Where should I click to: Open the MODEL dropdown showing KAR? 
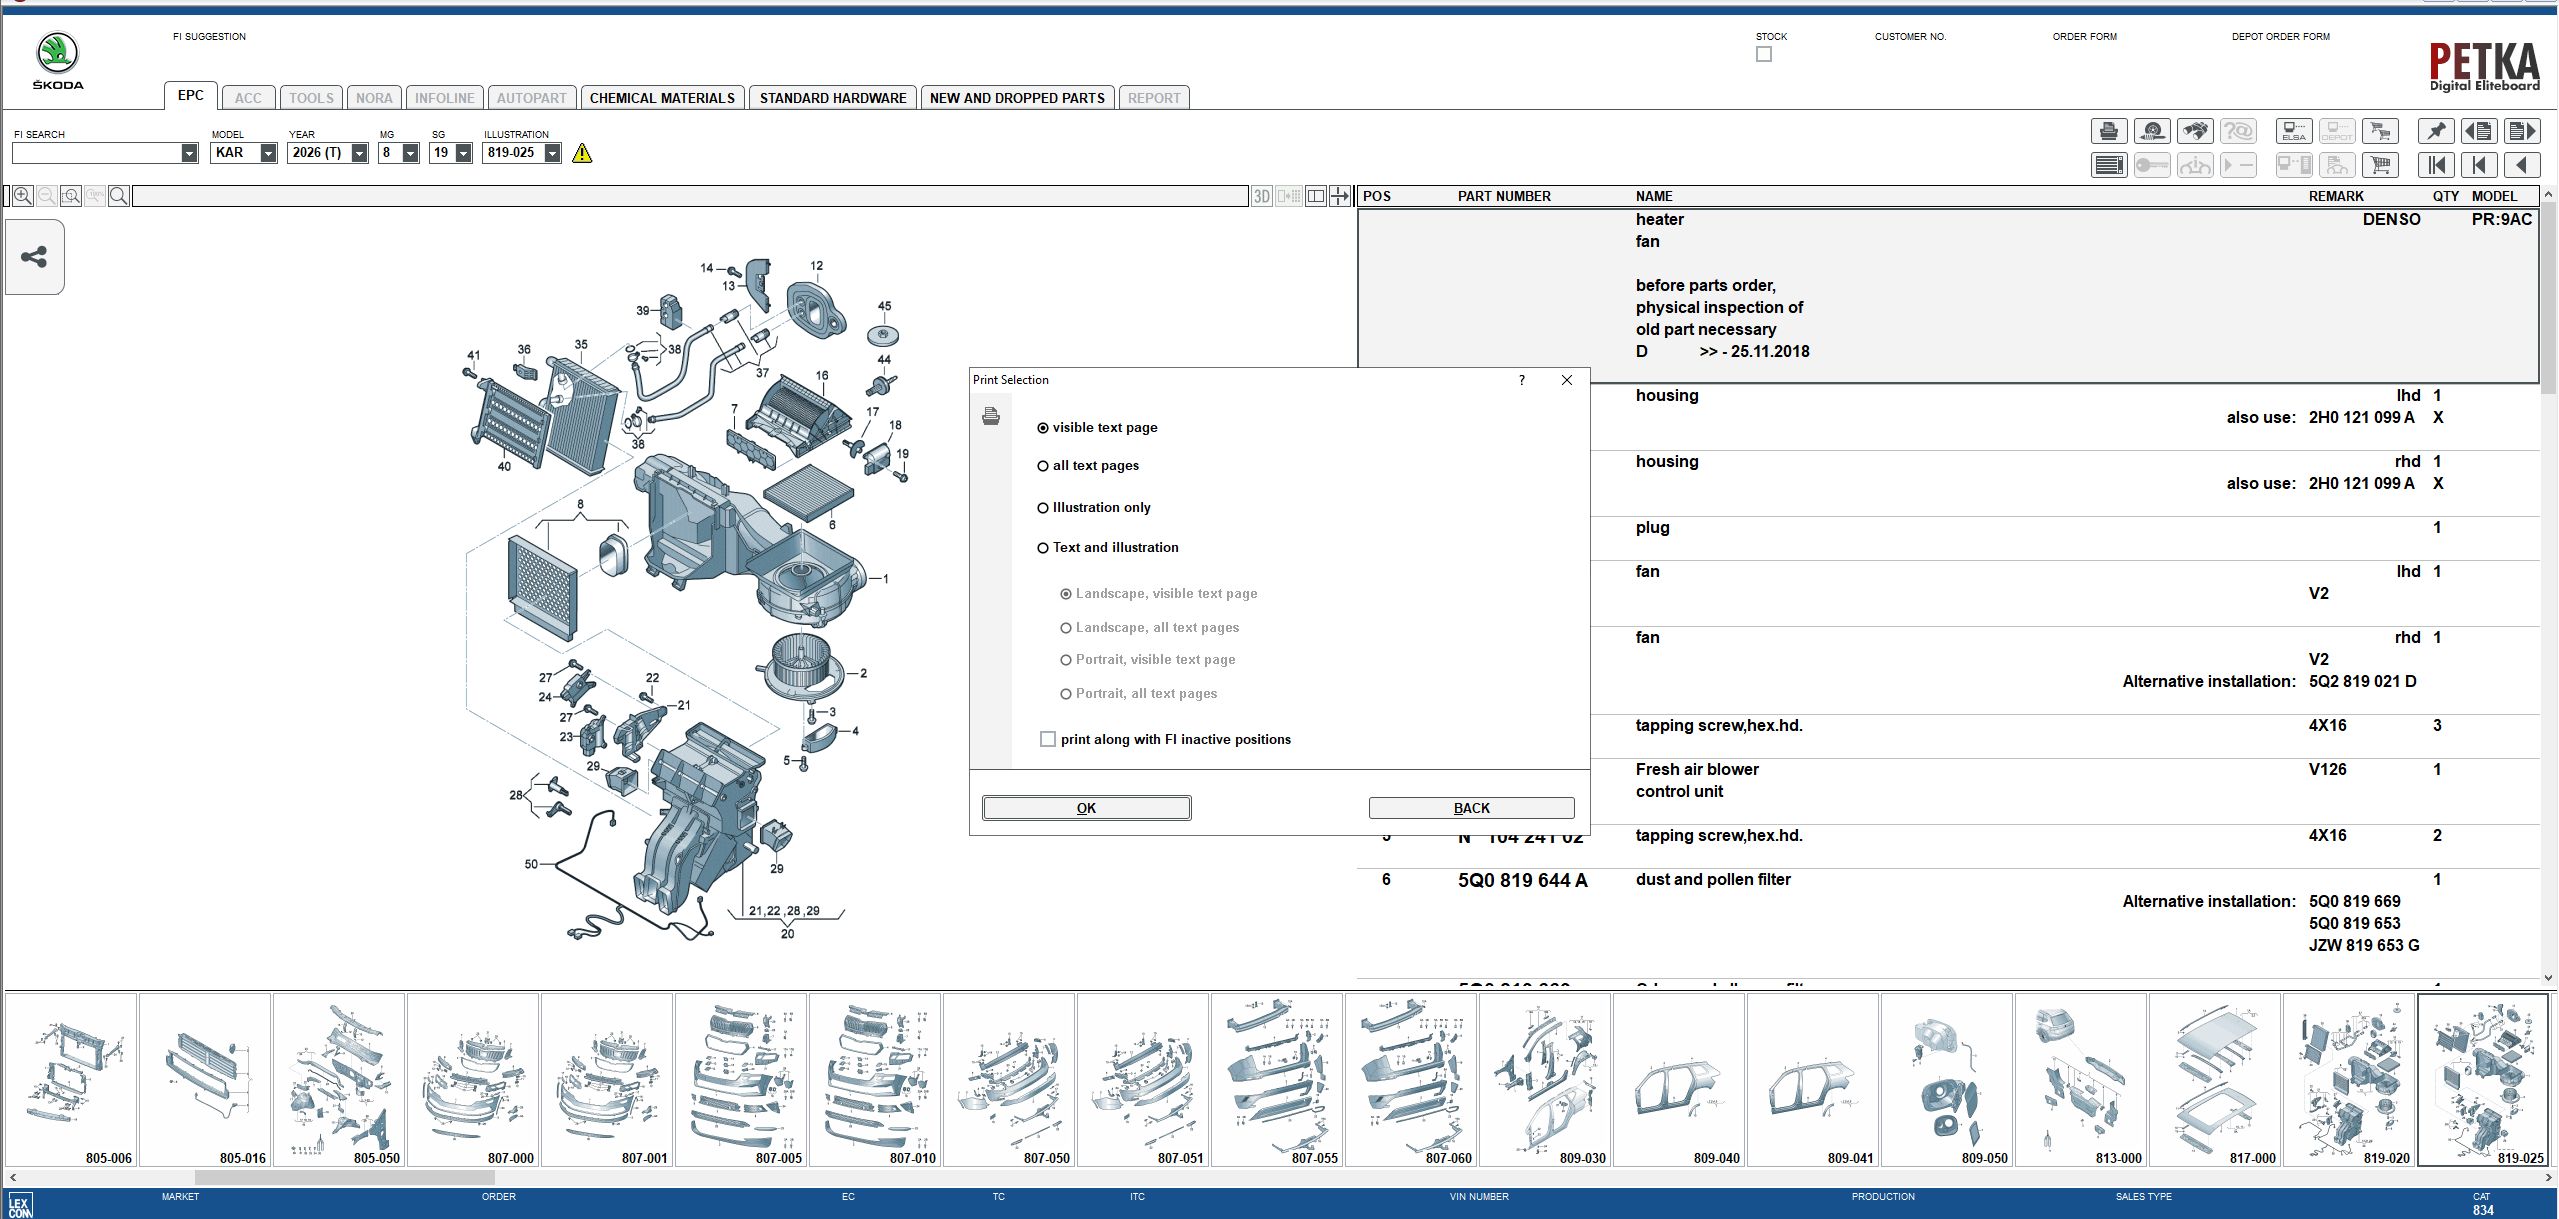tap(266, 153)
